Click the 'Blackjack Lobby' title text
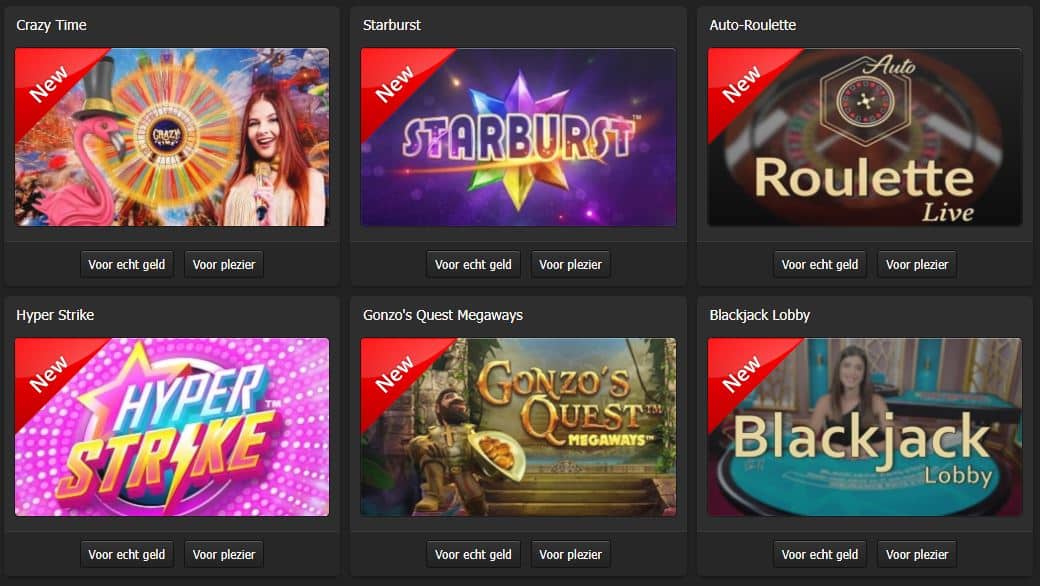 (x=760, y=315)
